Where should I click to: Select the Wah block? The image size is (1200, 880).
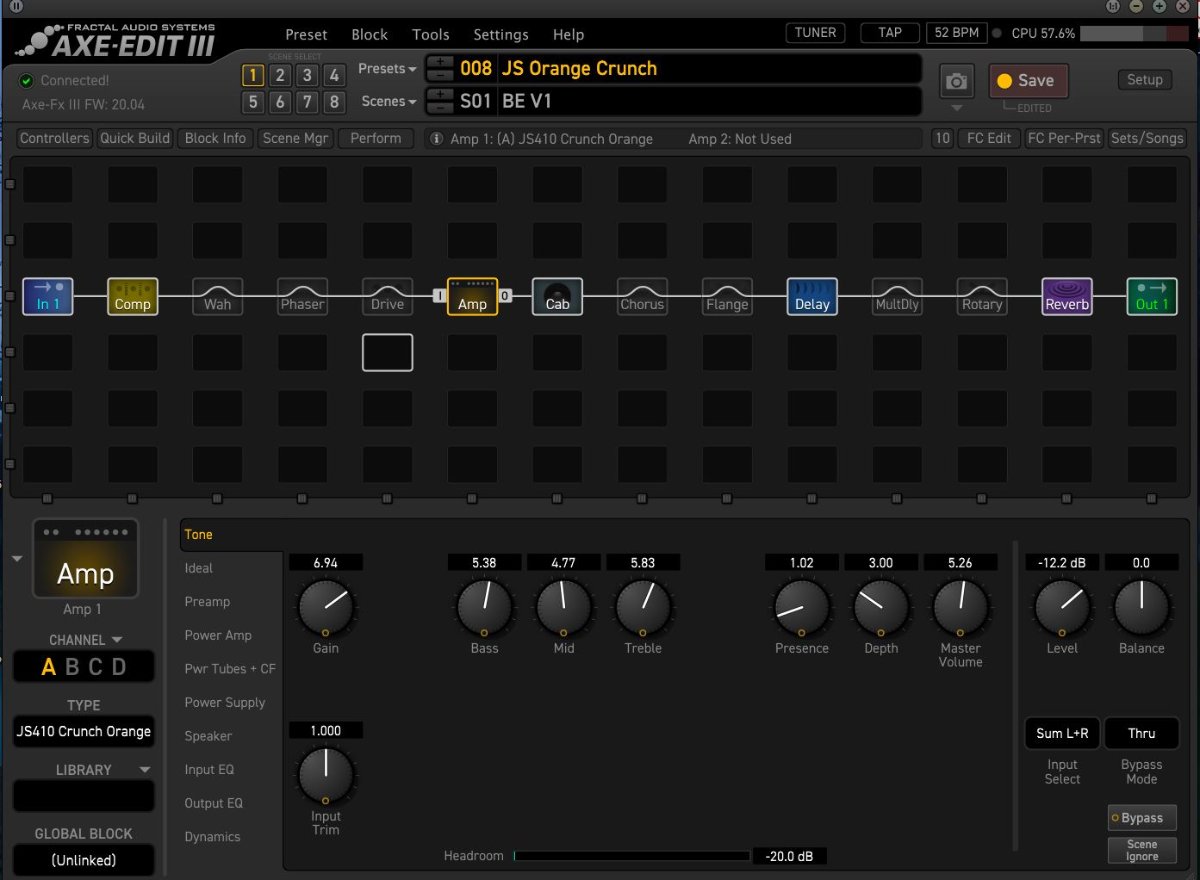pos(217,296)
